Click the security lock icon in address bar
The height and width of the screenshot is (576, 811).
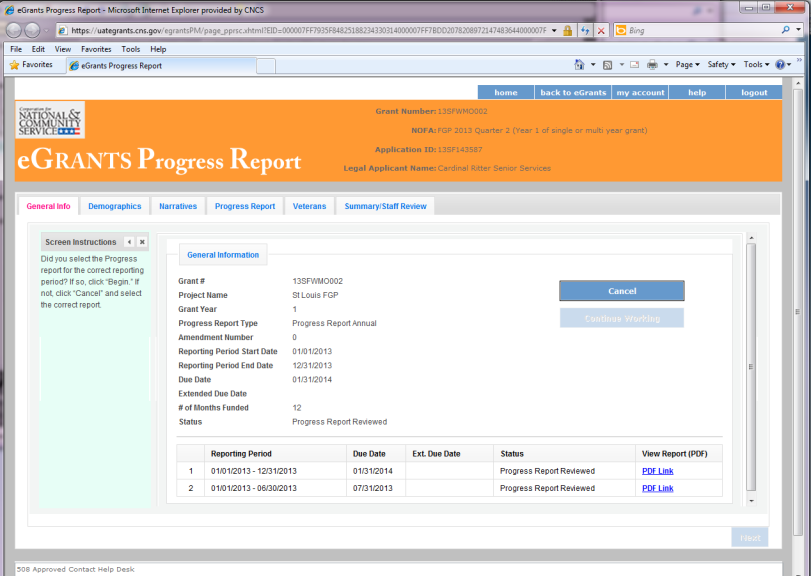(x=568, y=31)
